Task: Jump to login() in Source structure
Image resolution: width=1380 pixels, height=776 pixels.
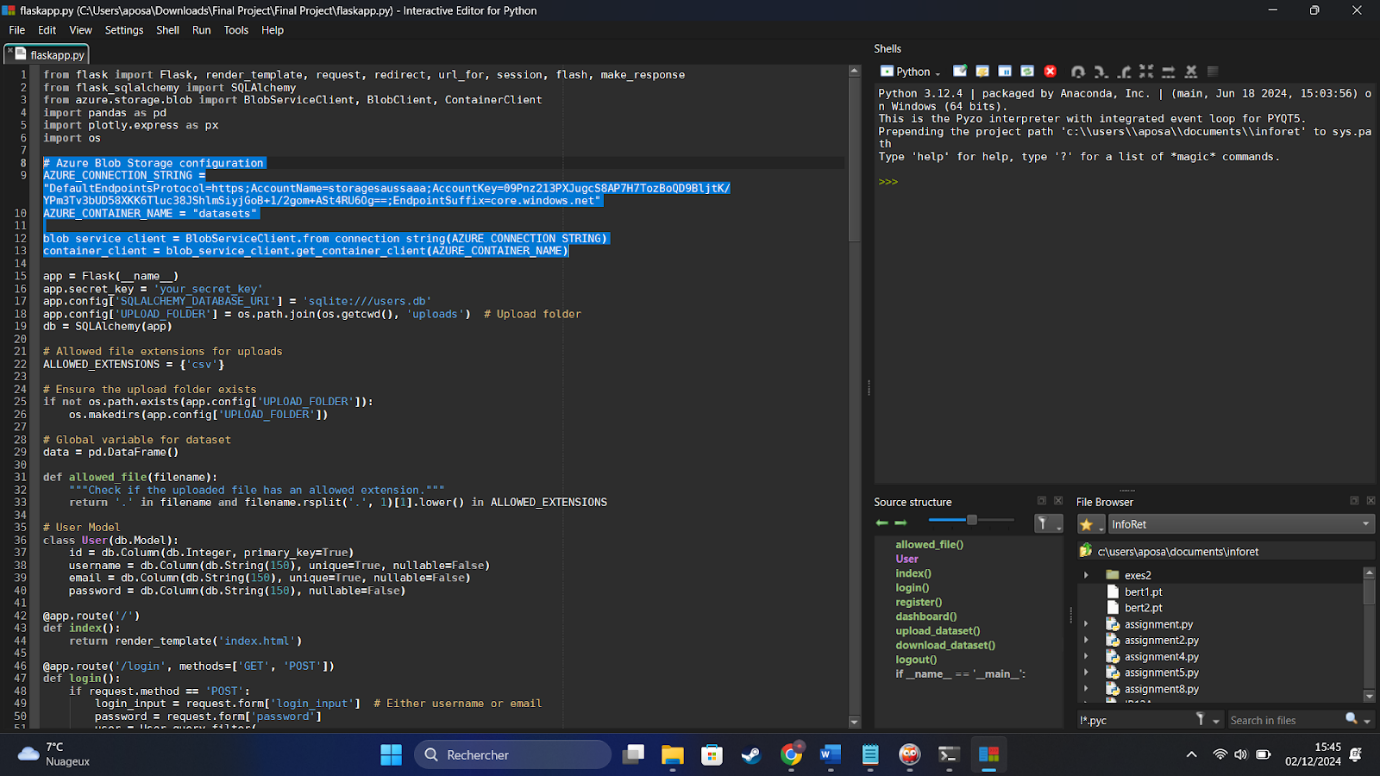Action: [x=912, y=588]
